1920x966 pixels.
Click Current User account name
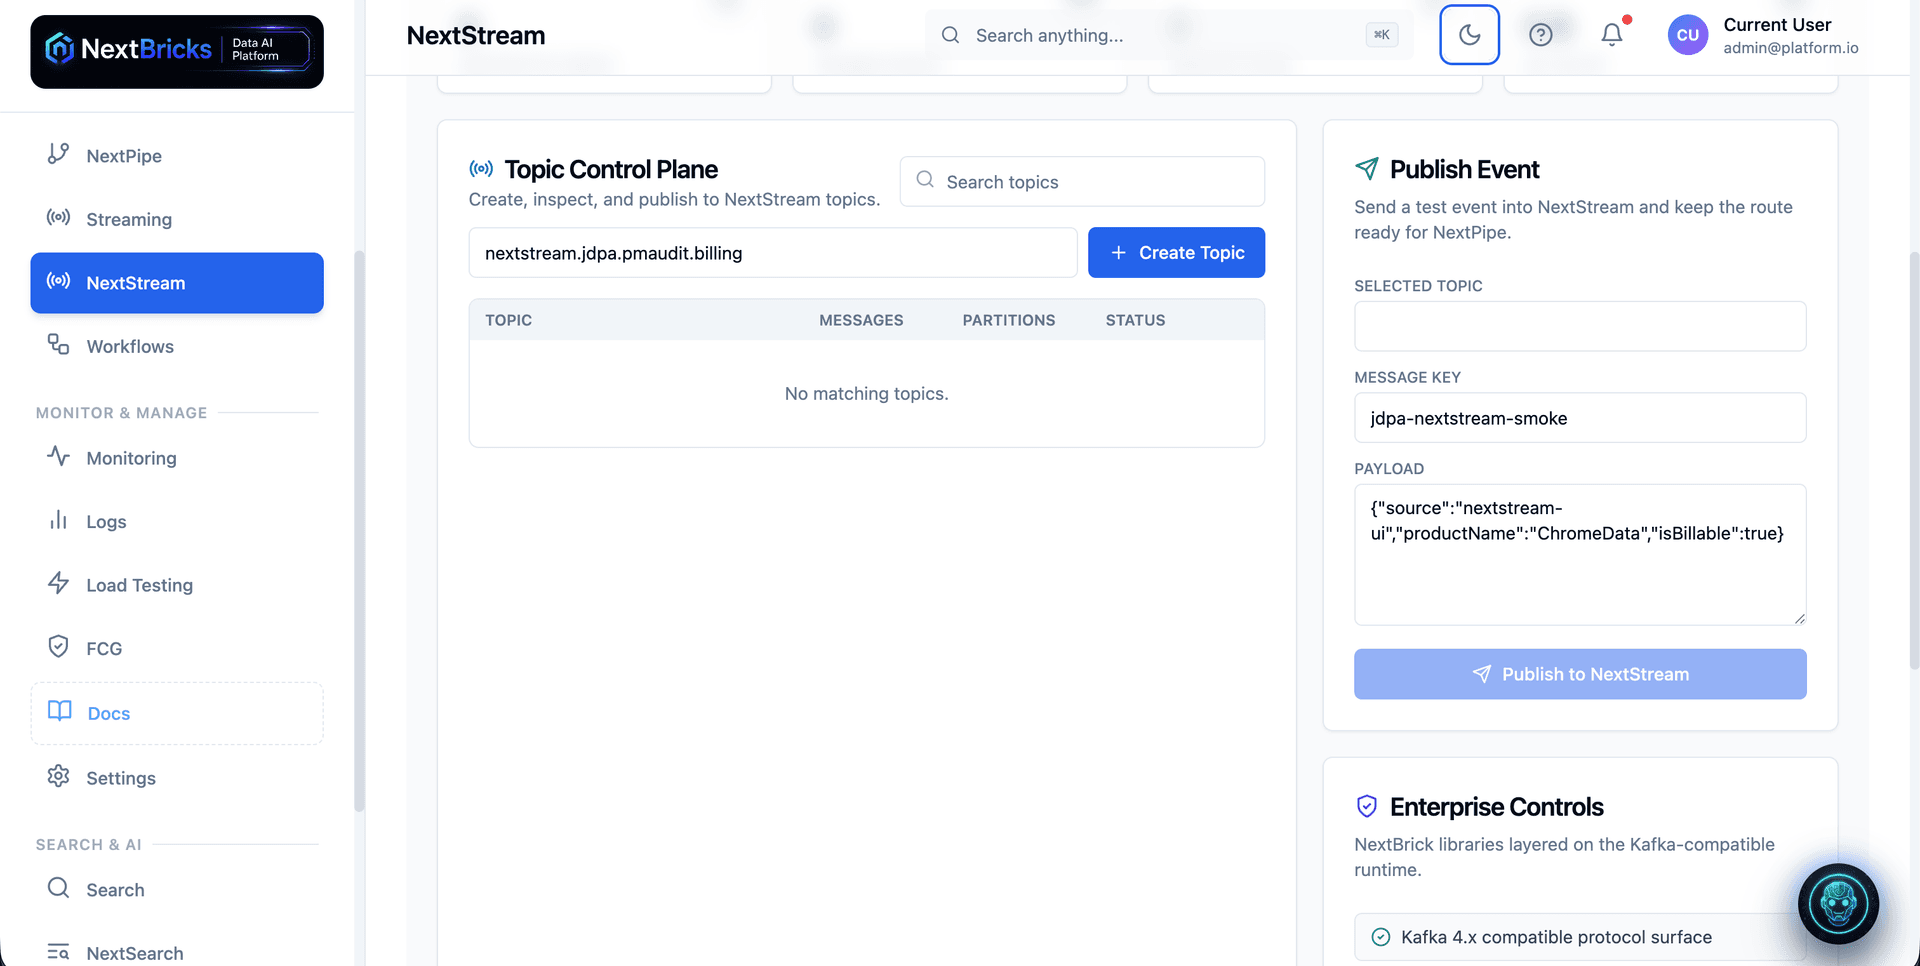(x=1777, y=25)
